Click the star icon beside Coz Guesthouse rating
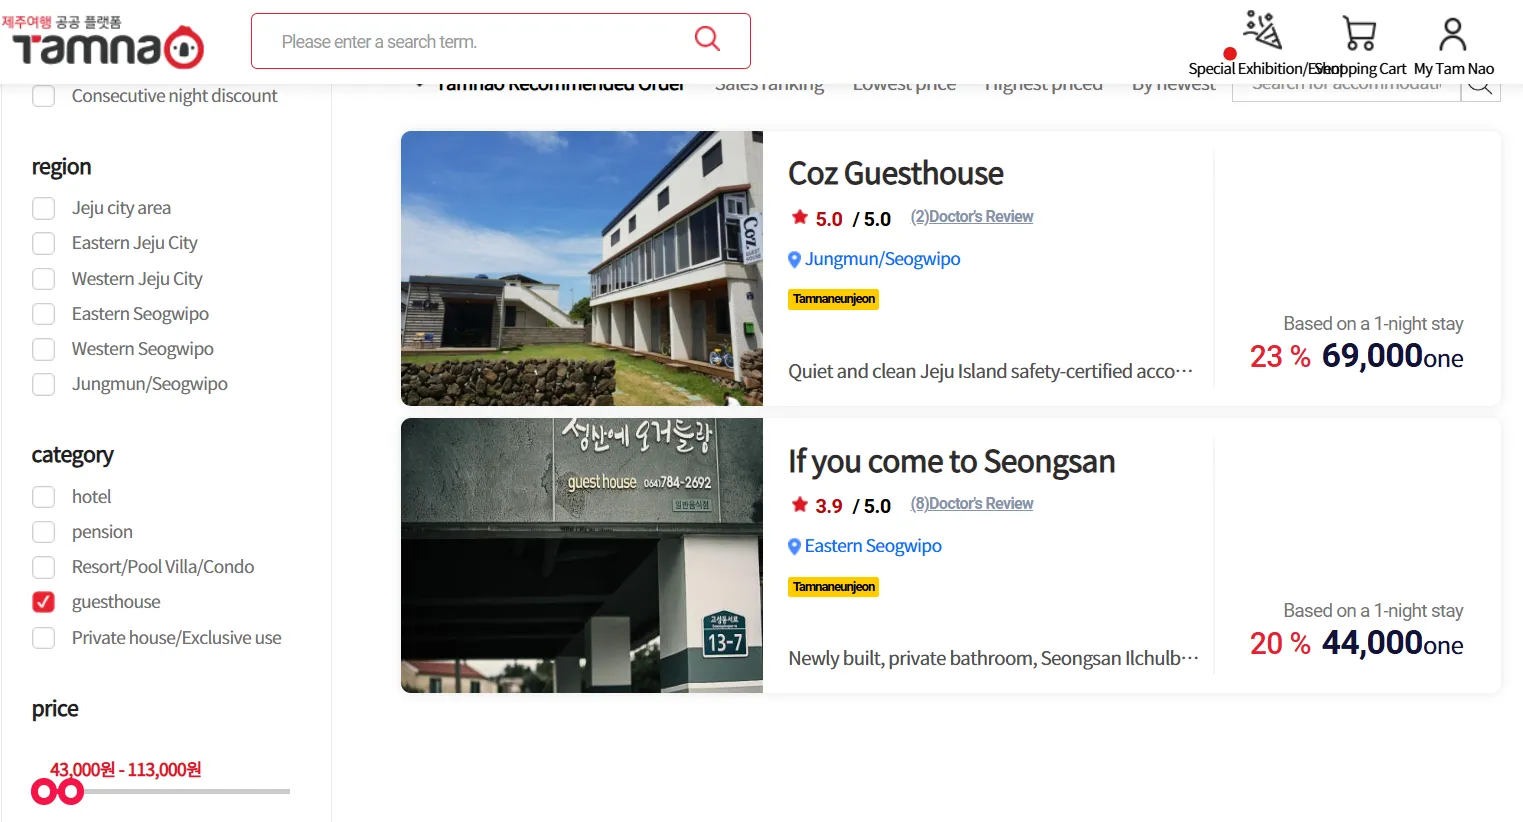Image resolution: width=1523 pixels, height=822 pixels. pyautogui.click(x=799, y=217)
